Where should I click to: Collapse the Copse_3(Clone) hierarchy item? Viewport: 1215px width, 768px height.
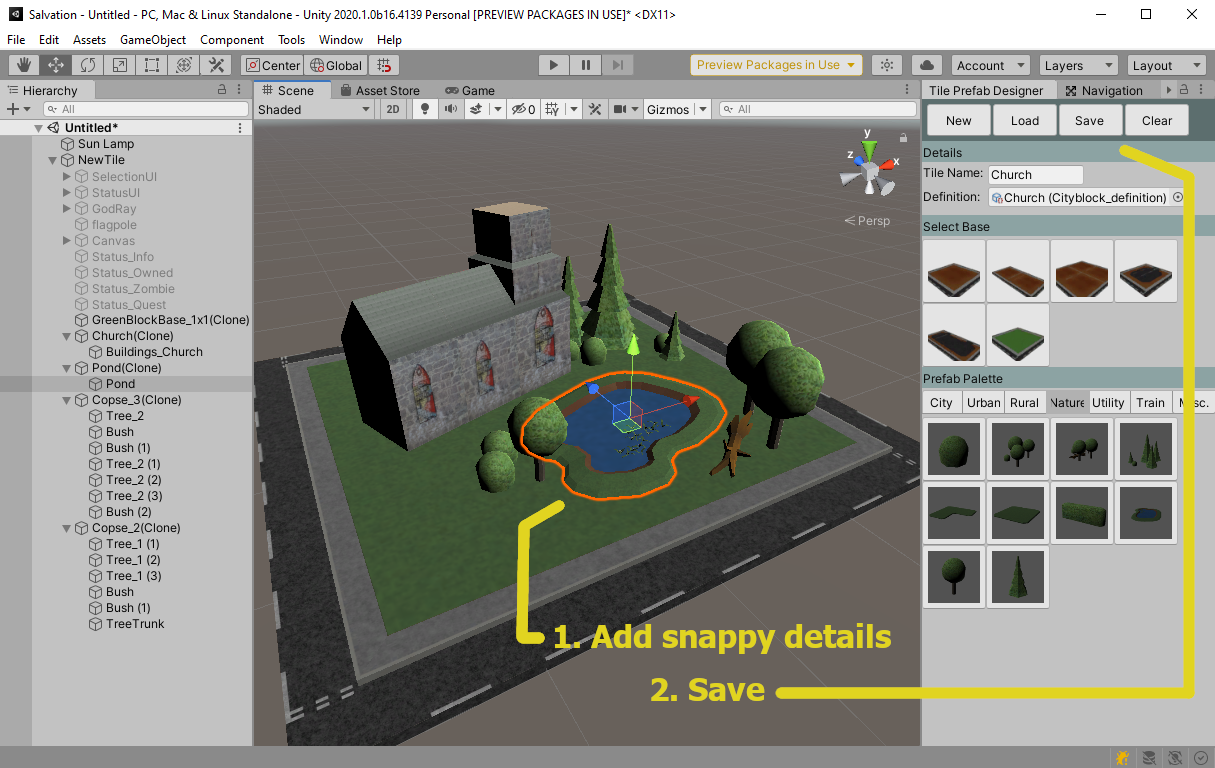coord(67,400)
